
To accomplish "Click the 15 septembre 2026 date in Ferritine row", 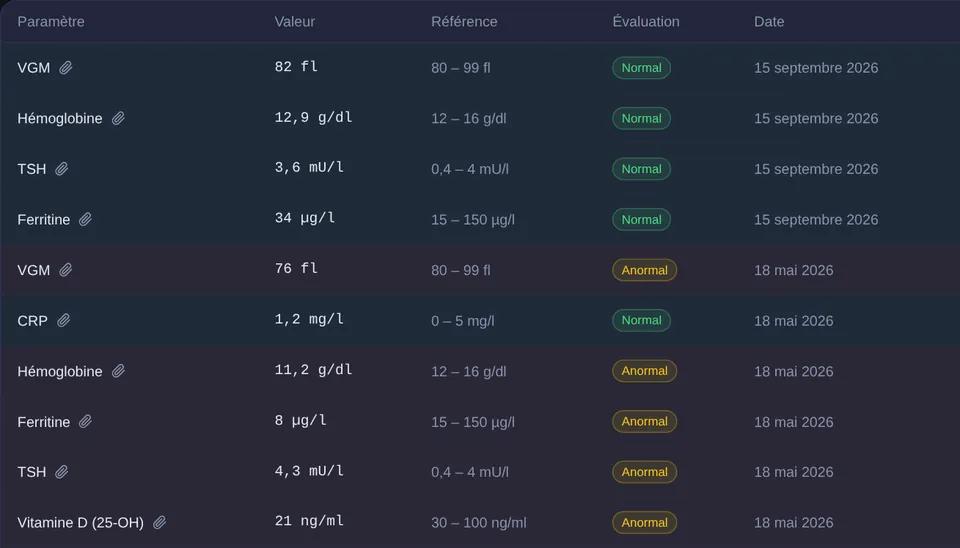I will tap(816, 220).
